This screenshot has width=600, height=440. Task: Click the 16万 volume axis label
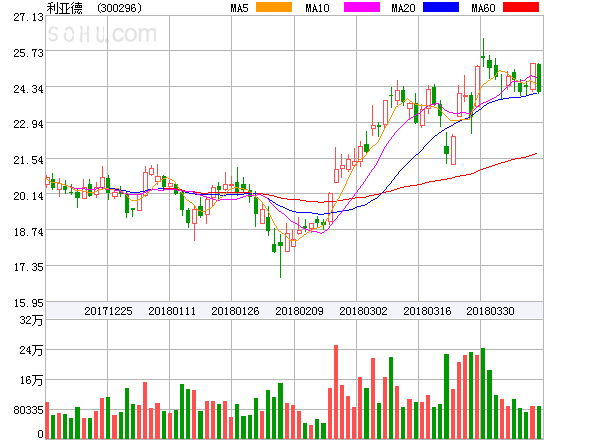(31, 380)
